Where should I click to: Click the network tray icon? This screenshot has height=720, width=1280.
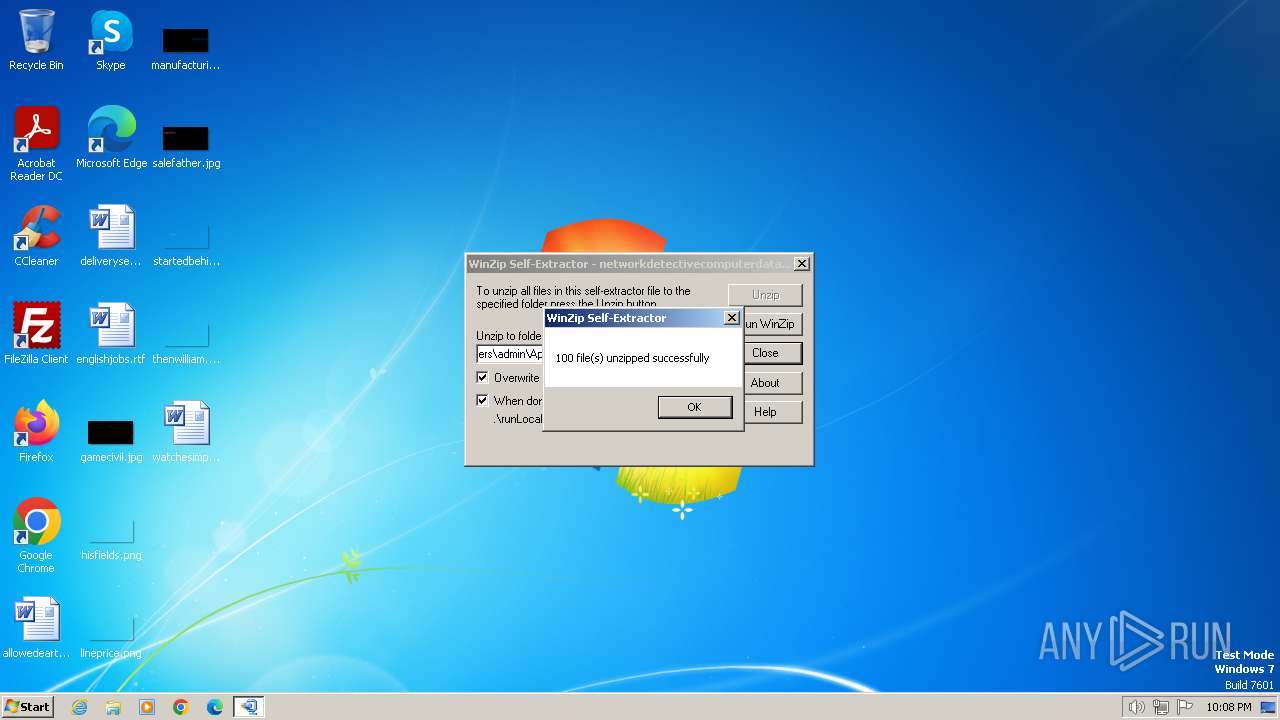point(1161,707)
